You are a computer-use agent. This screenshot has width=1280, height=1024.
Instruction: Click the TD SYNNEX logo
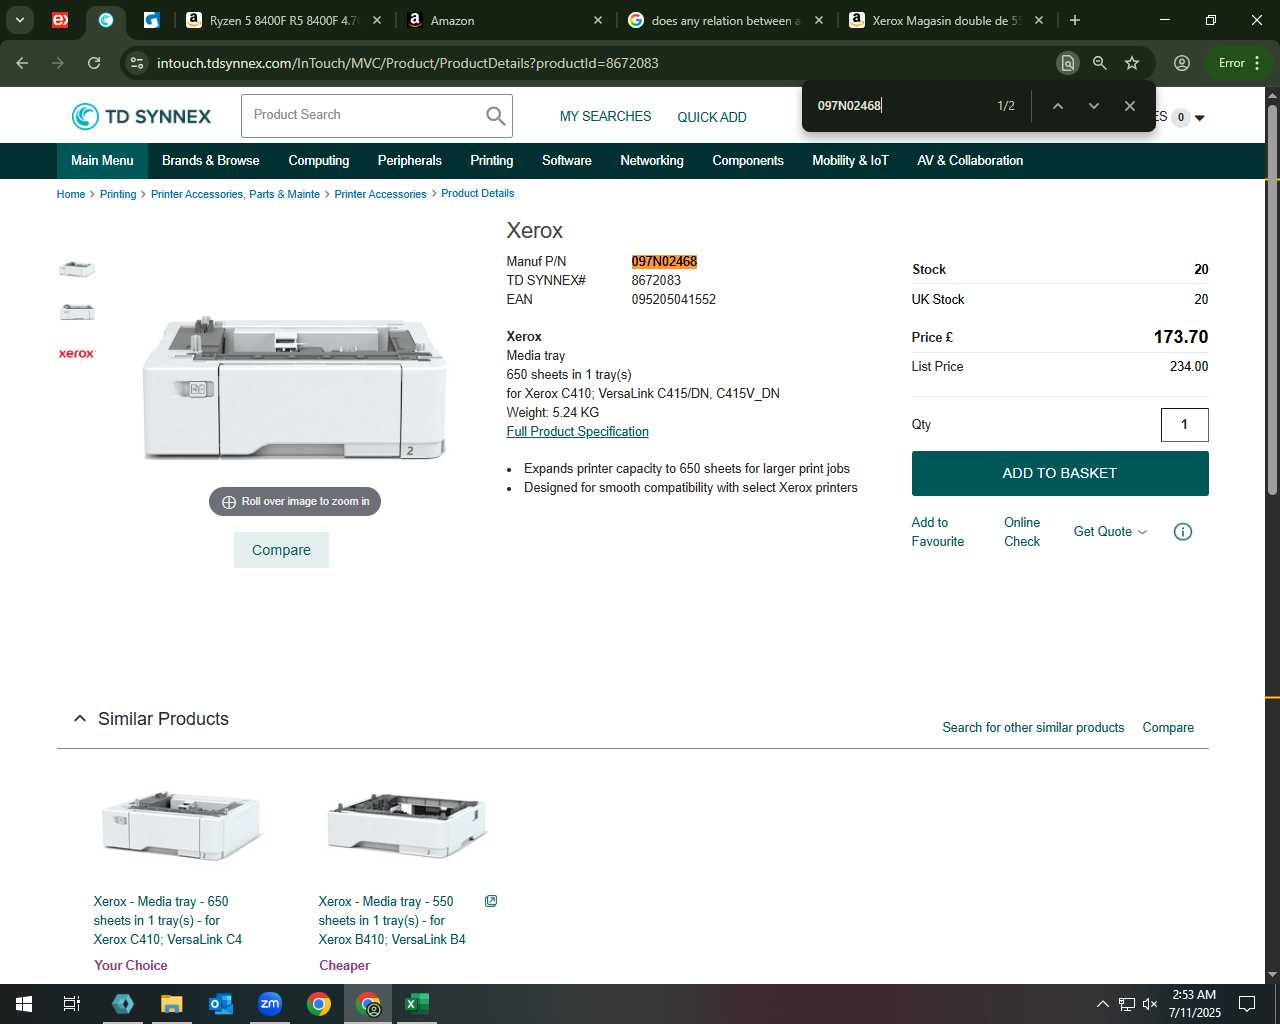click(141, 116)
